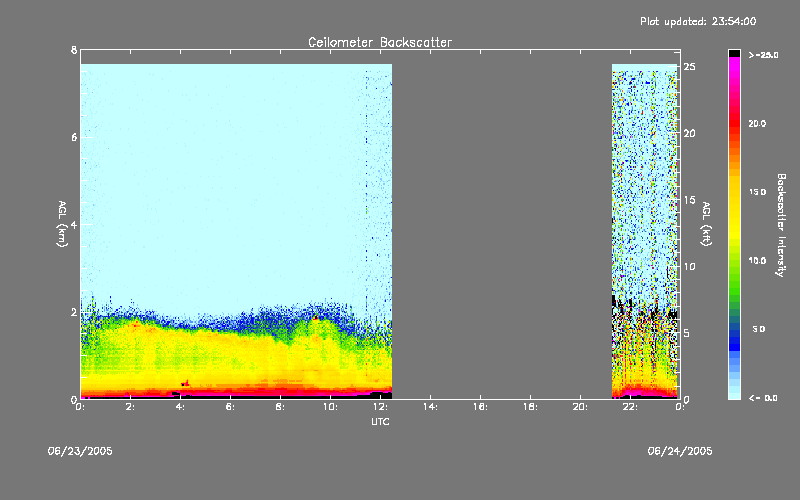Click the 15.0 colorbar value label
This screenshot has height=500, width=800.
click(757, 192)
